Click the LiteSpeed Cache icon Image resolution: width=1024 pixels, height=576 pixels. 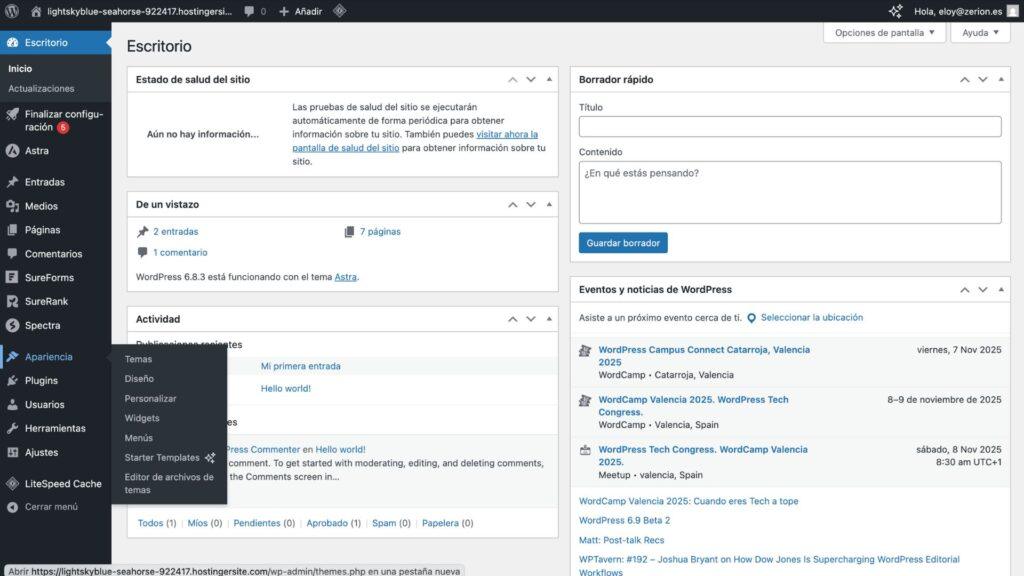pyautogui.click(x=12, y=484)
